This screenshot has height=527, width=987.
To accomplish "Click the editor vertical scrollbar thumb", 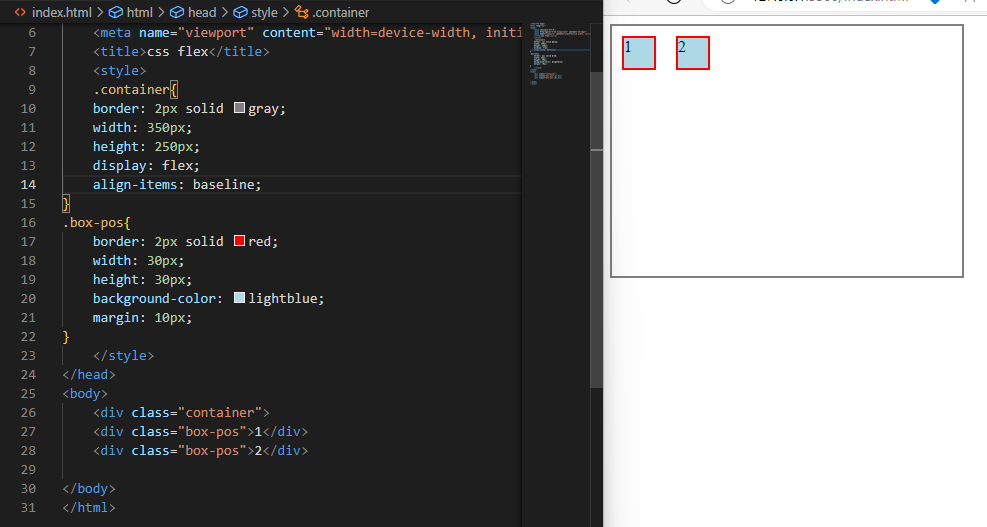I will click(x=596, y=230).
